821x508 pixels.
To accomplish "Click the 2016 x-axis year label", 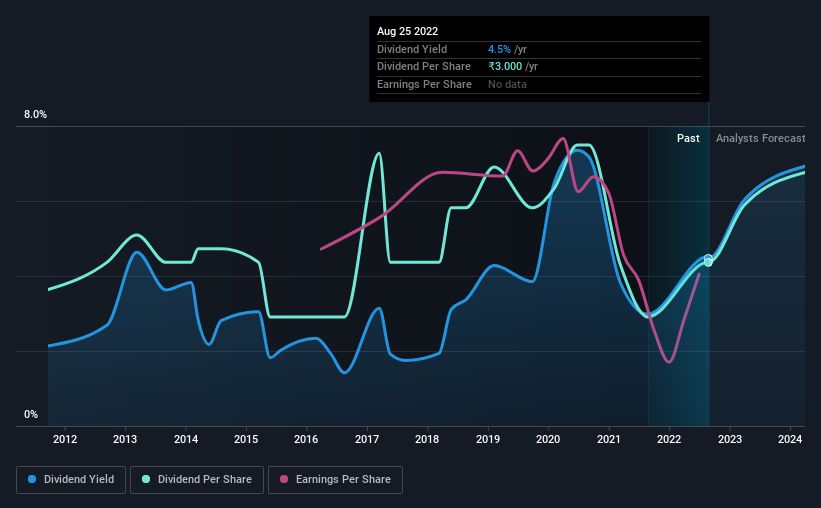I will (x=306, y=439).
